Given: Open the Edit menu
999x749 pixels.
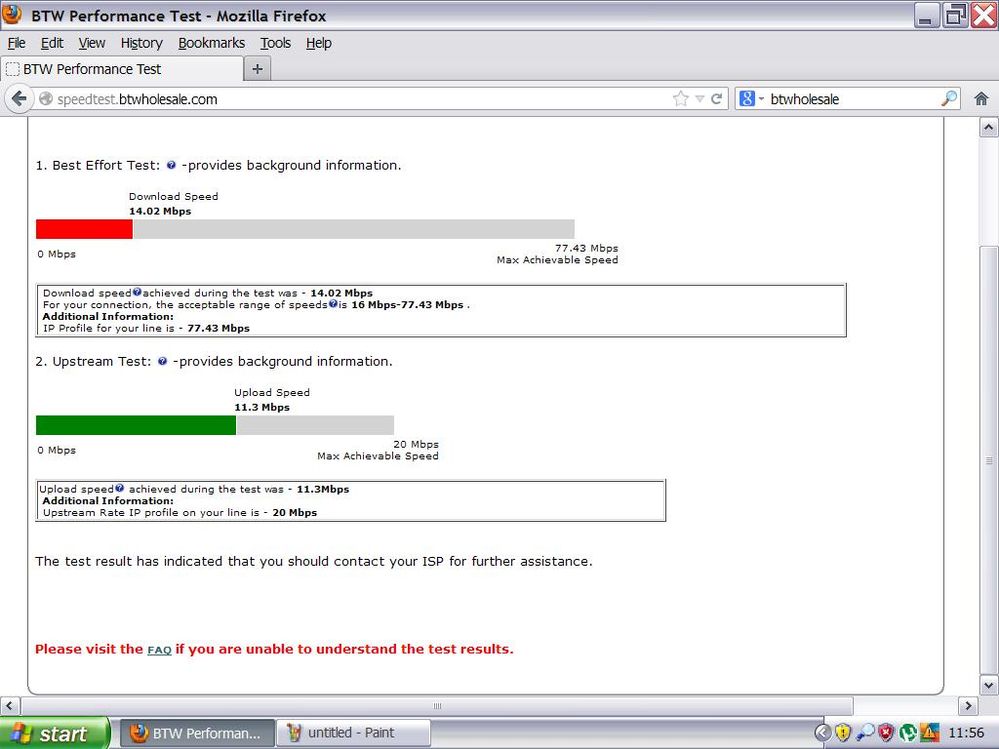Looking at the screenshot, I should click(x=52, y=43).
